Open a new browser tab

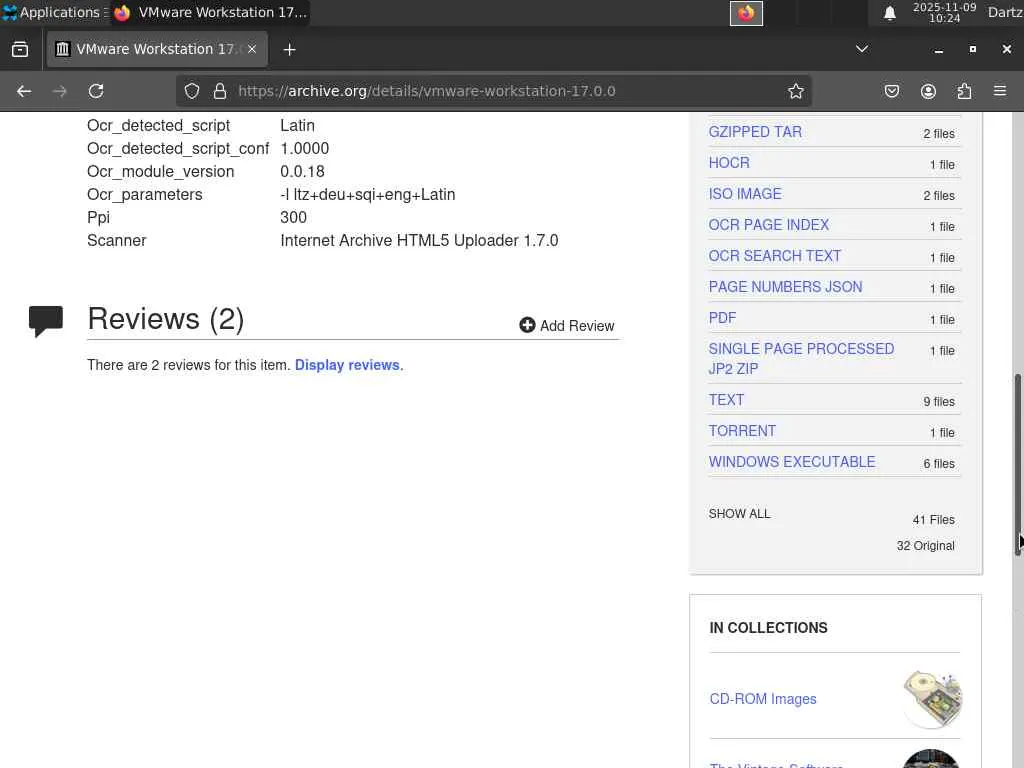[x=289, y=50]
